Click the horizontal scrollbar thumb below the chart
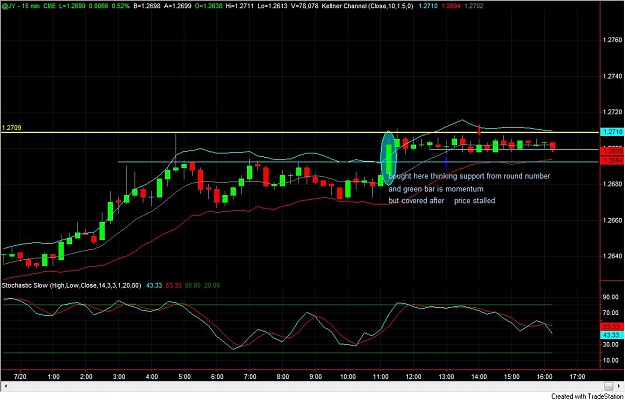 pyautogui.click(x=609, y=386)
